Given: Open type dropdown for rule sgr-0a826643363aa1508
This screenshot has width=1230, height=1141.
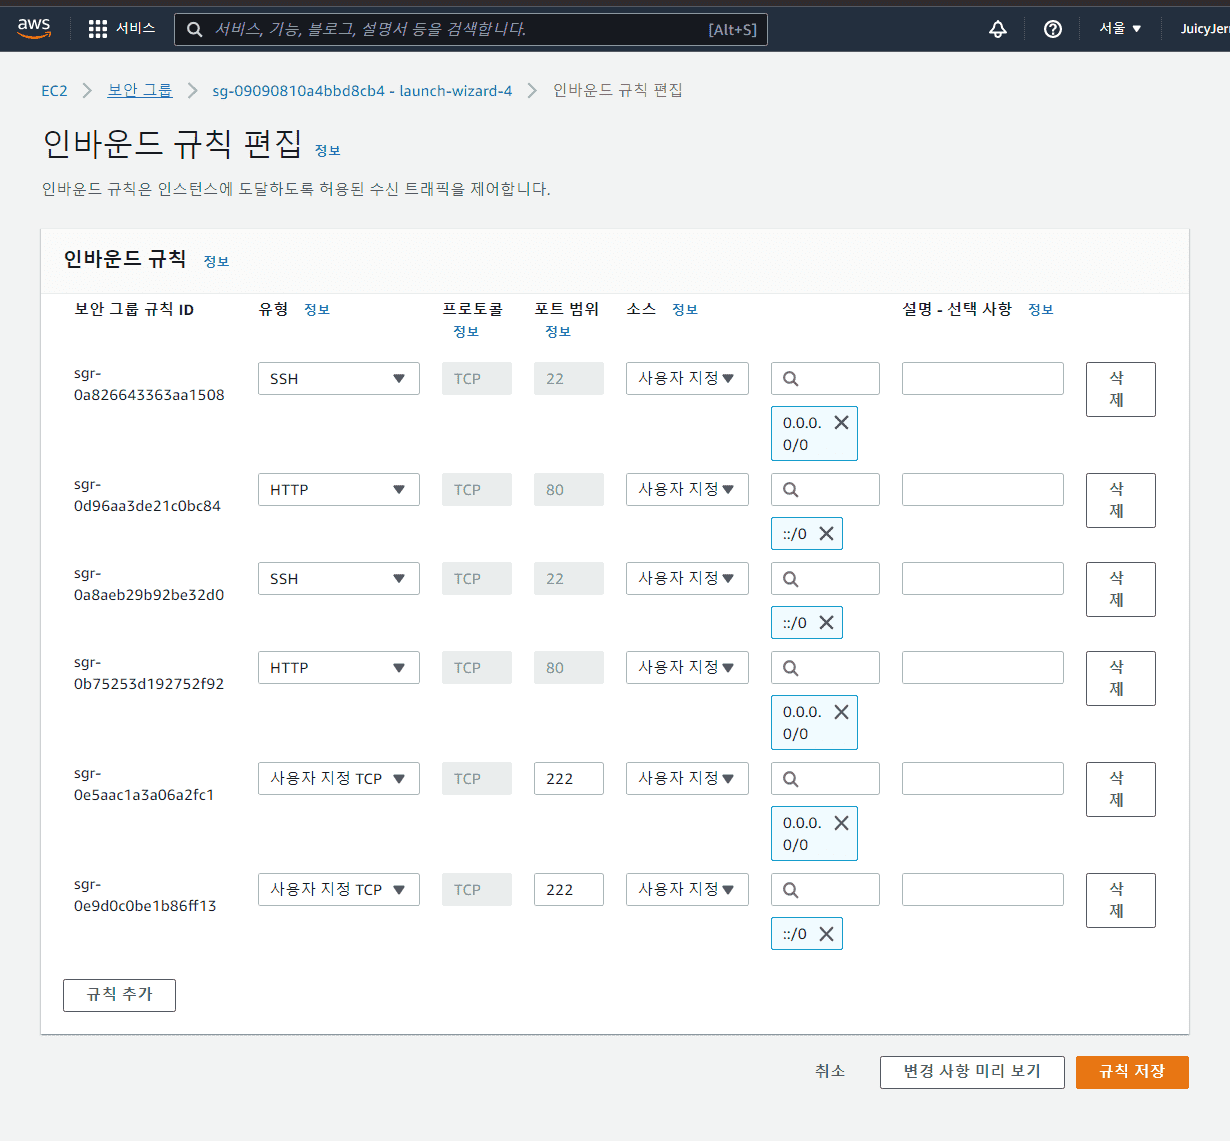Looking at the screenshot, I should pos(339,379).
